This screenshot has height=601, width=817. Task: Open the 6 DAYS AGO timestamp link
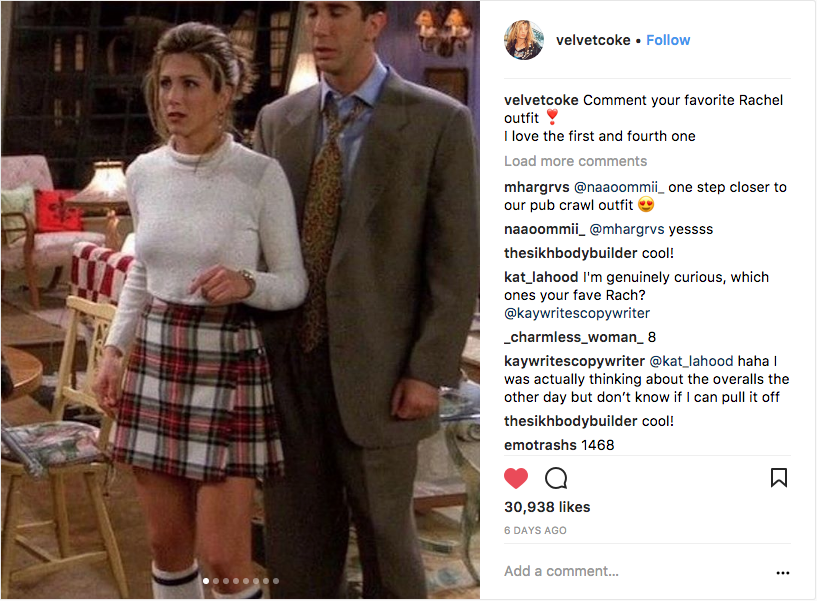pyautogui.click(x=535, y=530)
